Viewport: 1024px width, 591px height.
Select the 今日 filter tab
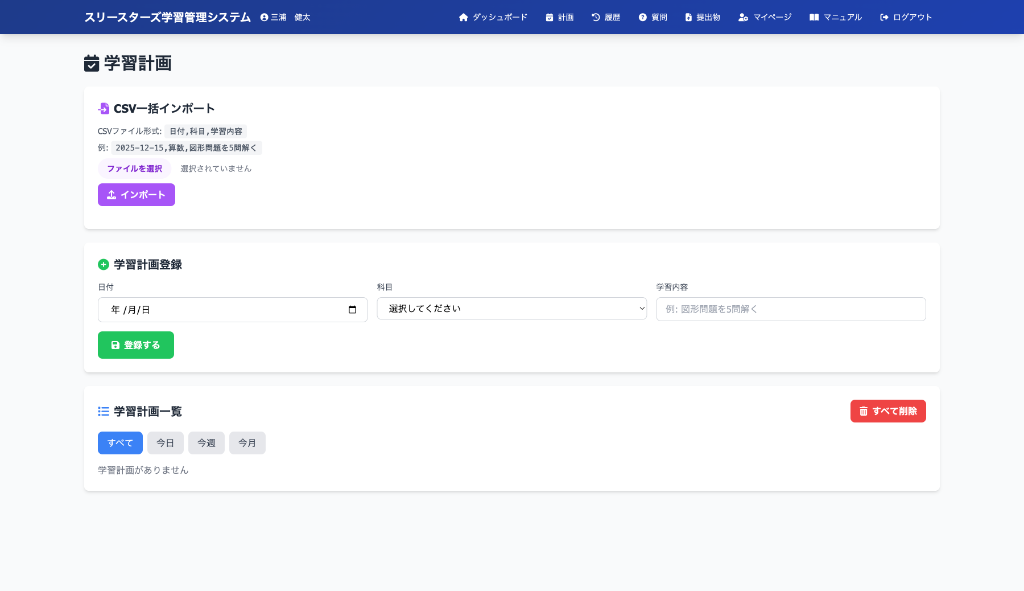coord(165,443)
